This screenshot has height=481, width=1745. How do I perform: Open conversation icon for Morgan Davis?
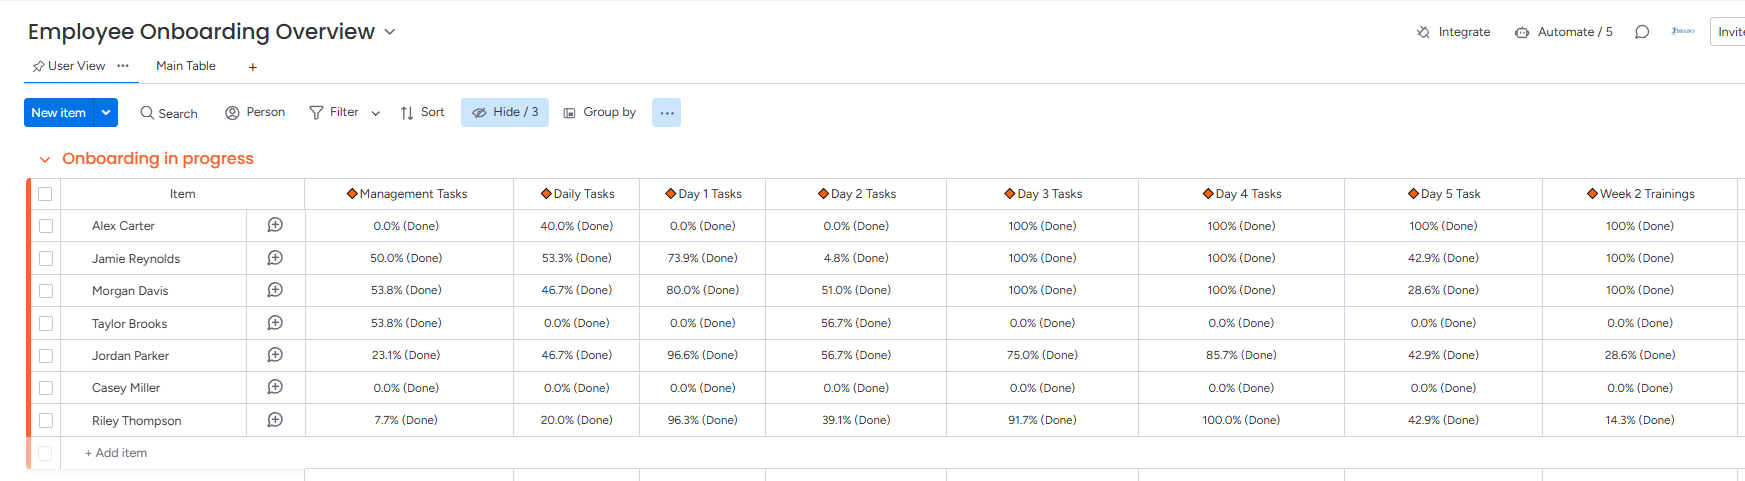point(275,290)
